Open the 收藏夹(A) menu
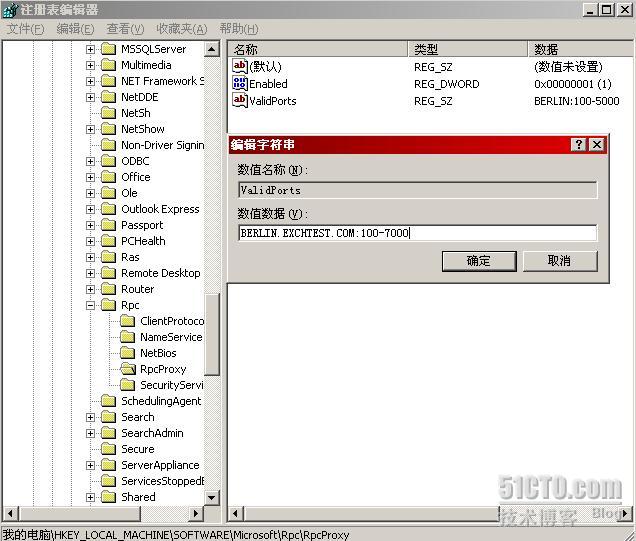Image resolution: width=636 pixels, height=541 pixels. pyautogui.click(x=182, y=29)
